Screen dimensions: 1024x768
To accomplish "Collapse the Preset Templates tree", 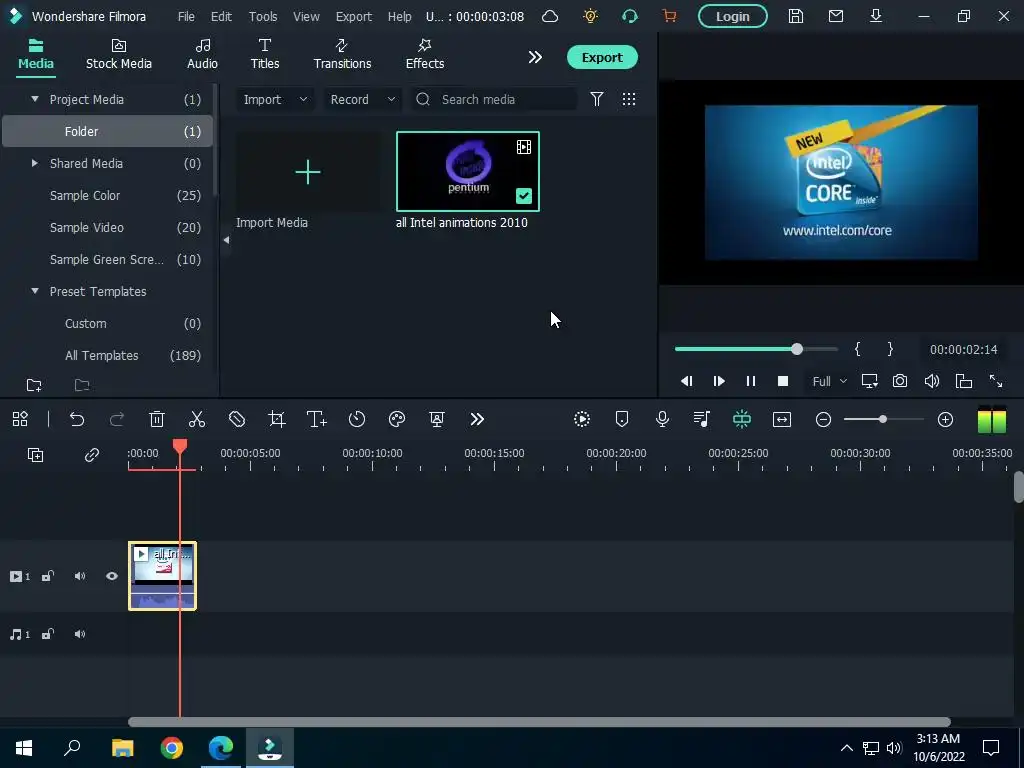I will [35, 291].
